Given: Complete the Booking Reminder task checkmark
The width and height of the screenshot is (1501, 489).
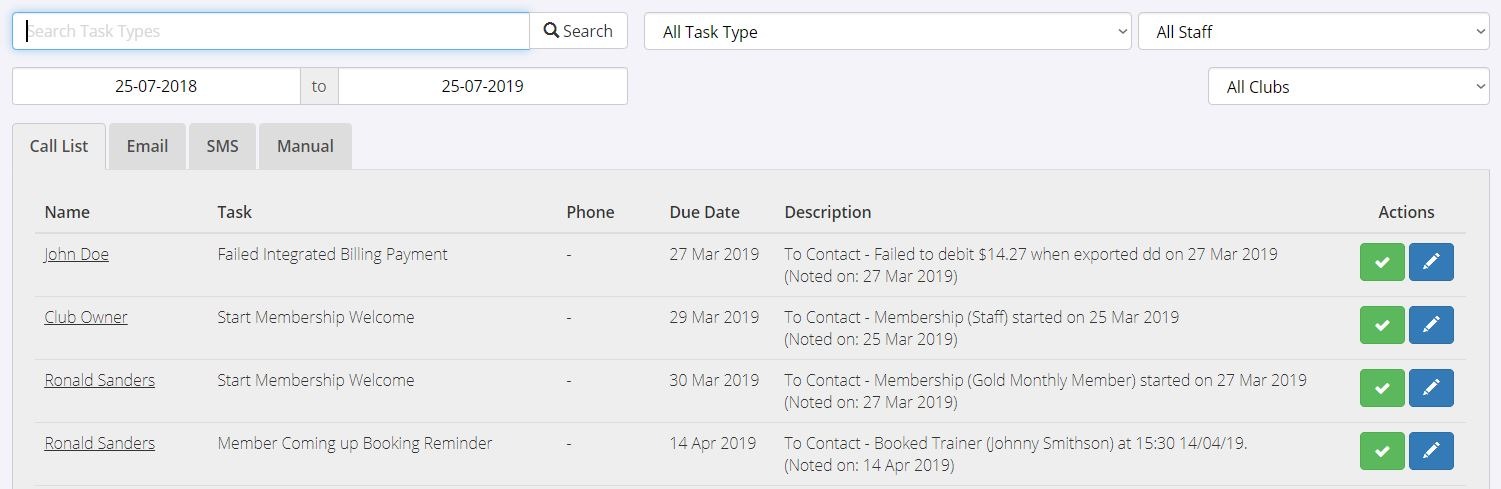Looking at the screenshot, I should pos(1382,451).
